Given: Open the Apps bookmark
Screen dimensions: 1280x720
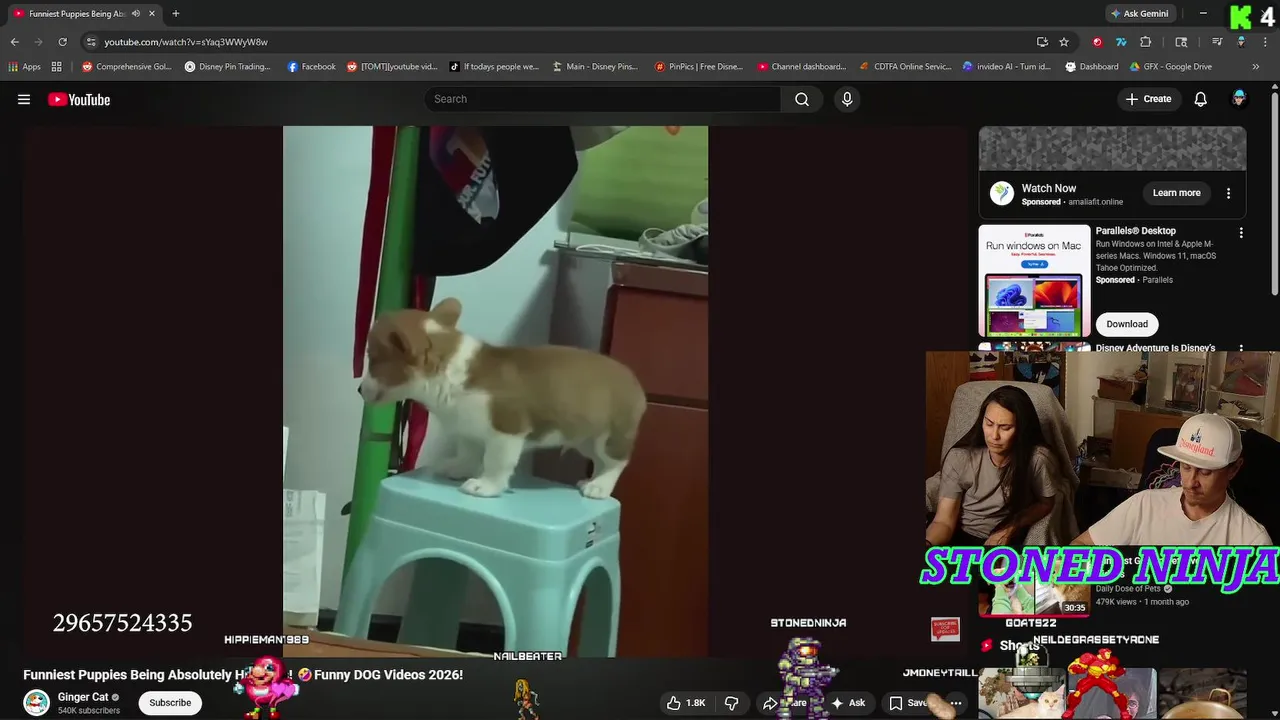Looking at the screenshot, I should click(x=24, y=67).
